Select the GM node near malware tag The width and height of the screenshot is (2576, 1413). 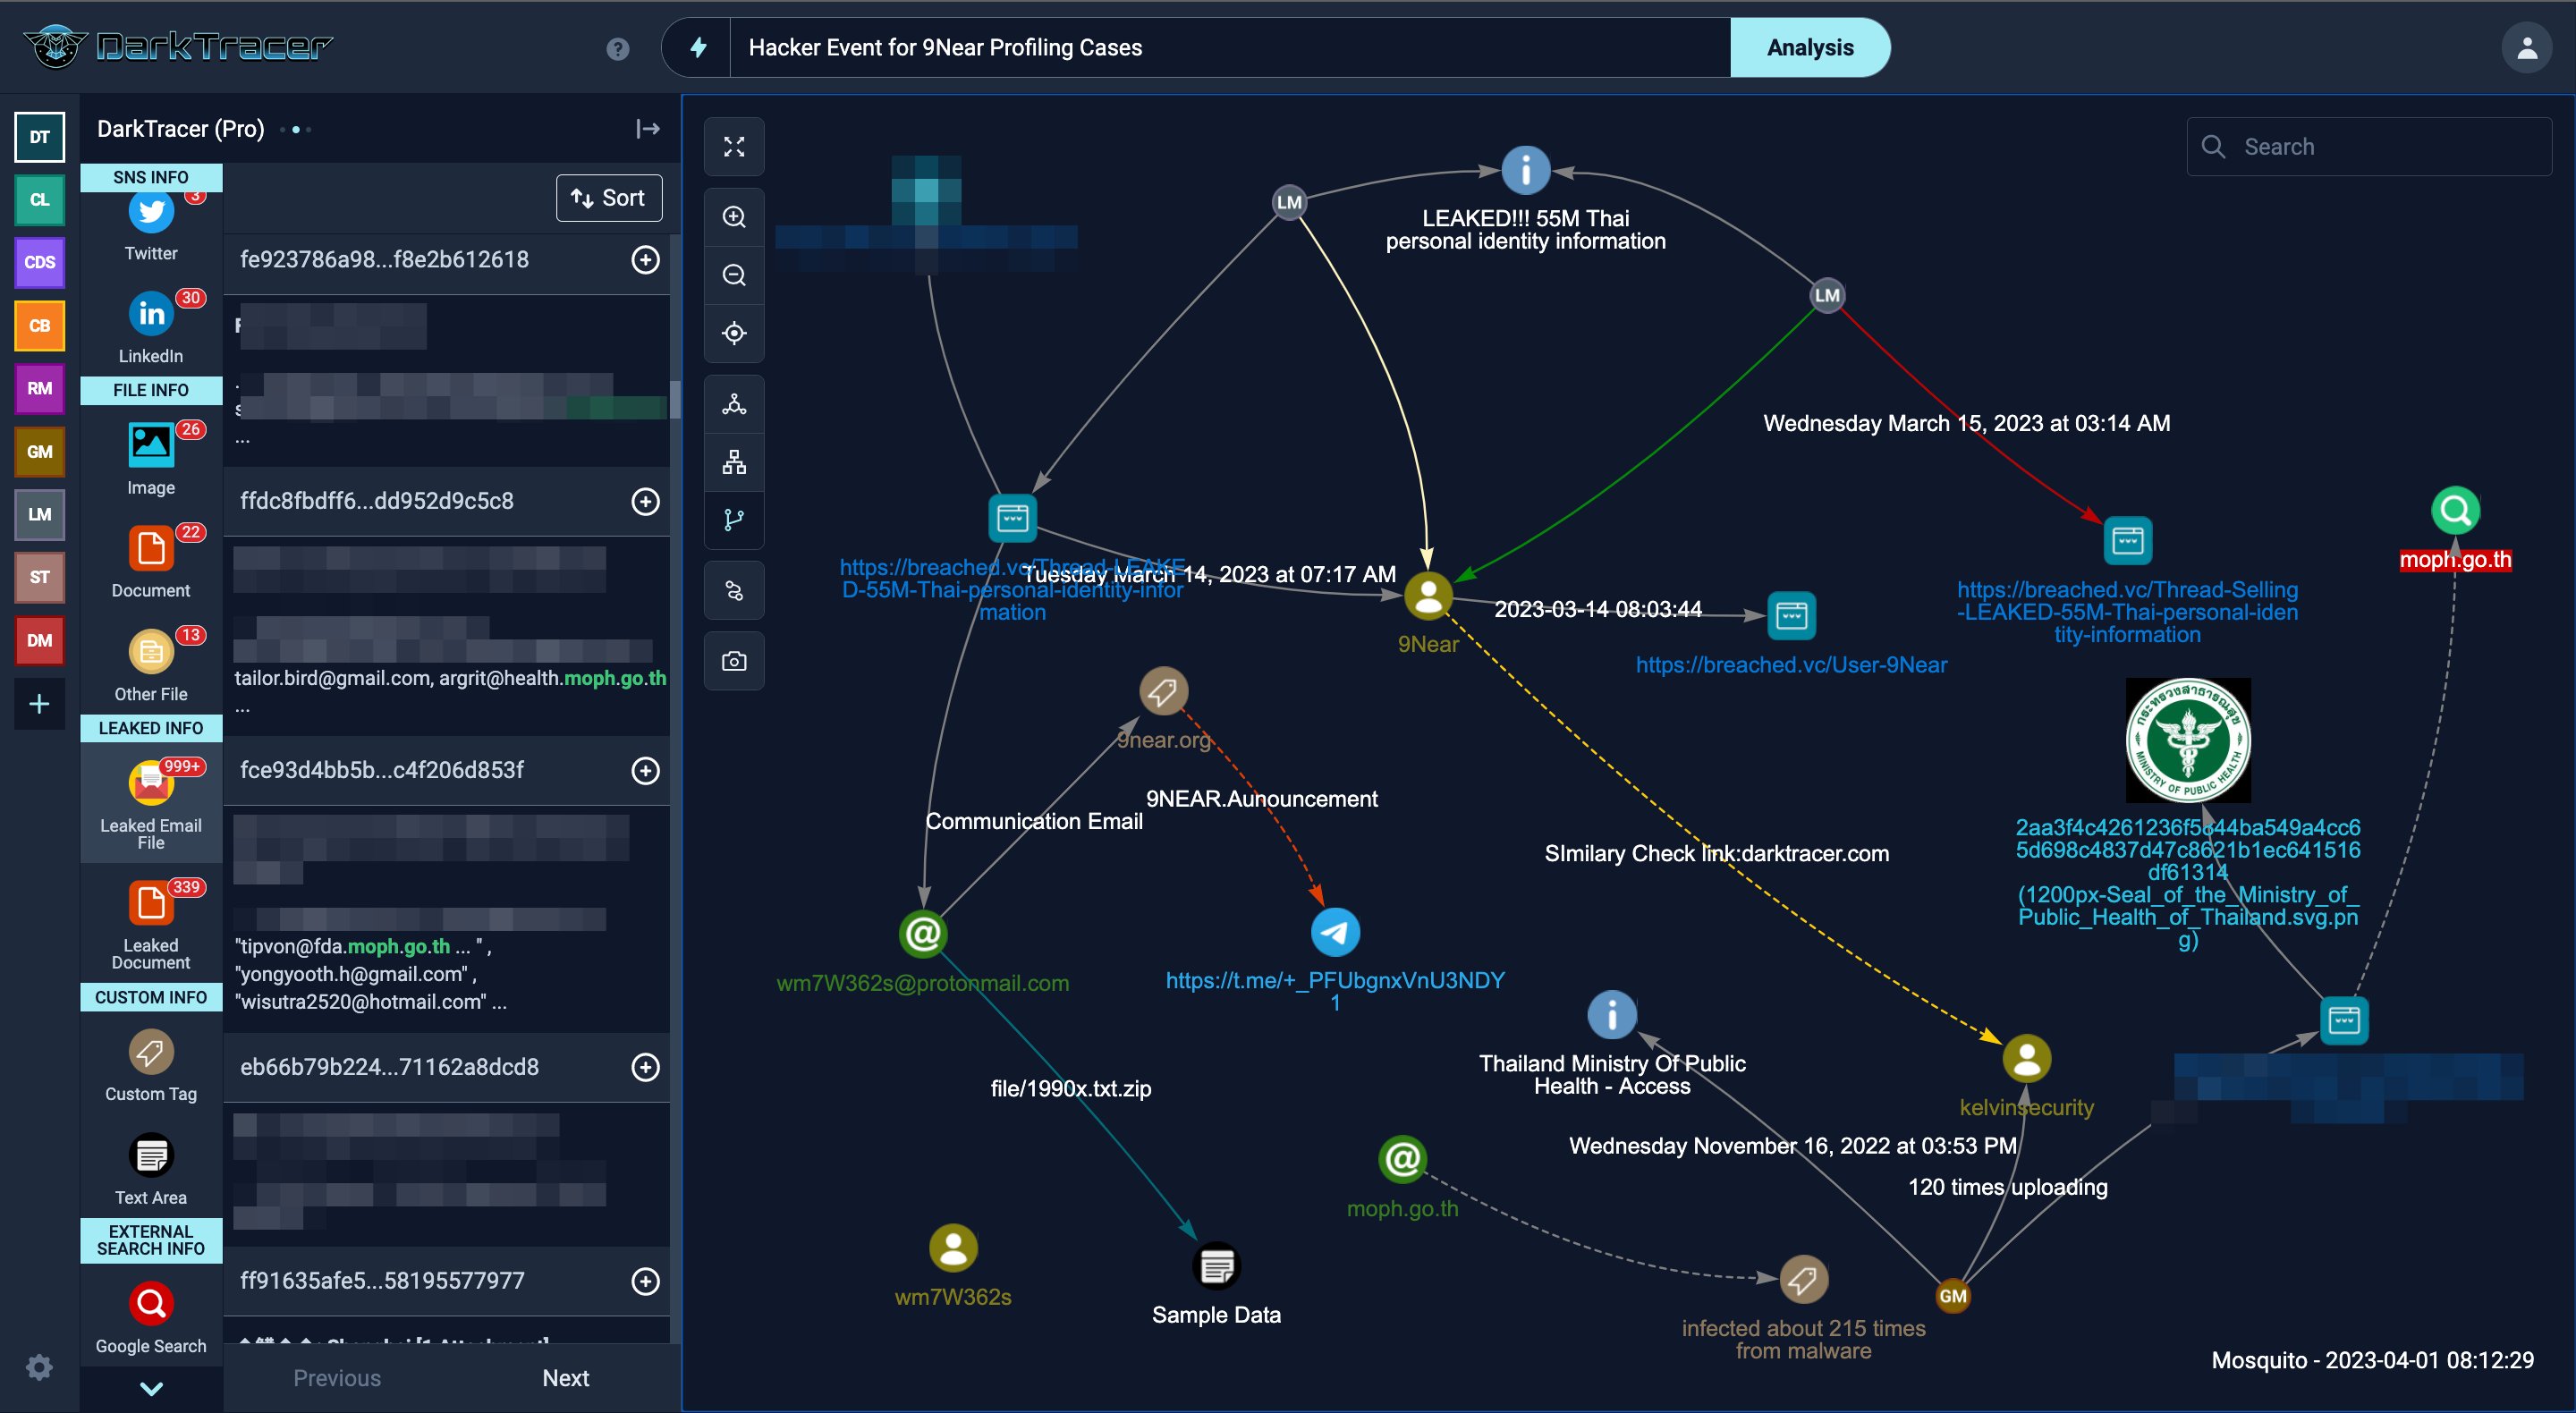(1952, 1297)
